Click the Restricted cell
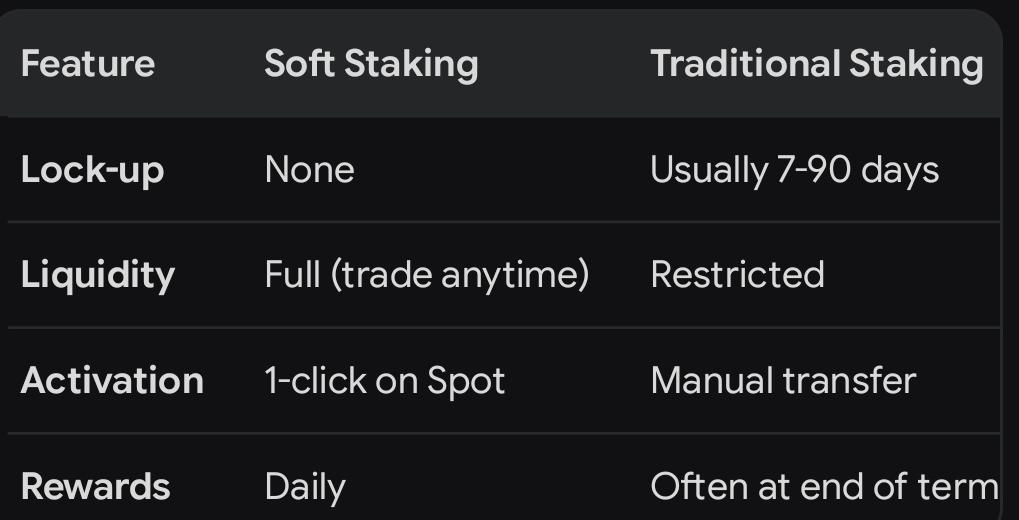 [738, 274]
